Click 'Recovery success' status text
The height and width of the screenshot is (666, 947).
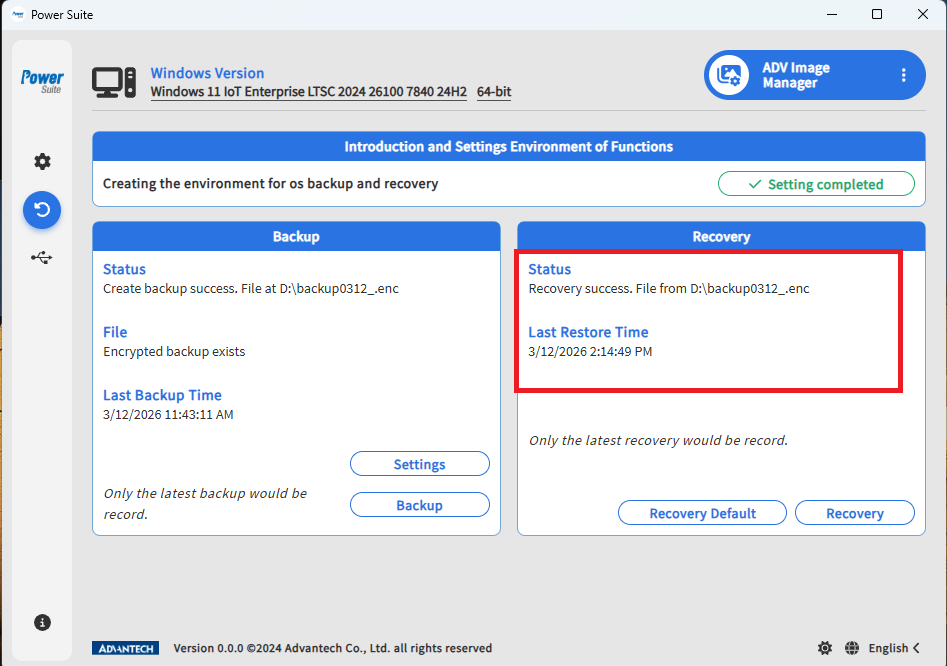[669, 289]
